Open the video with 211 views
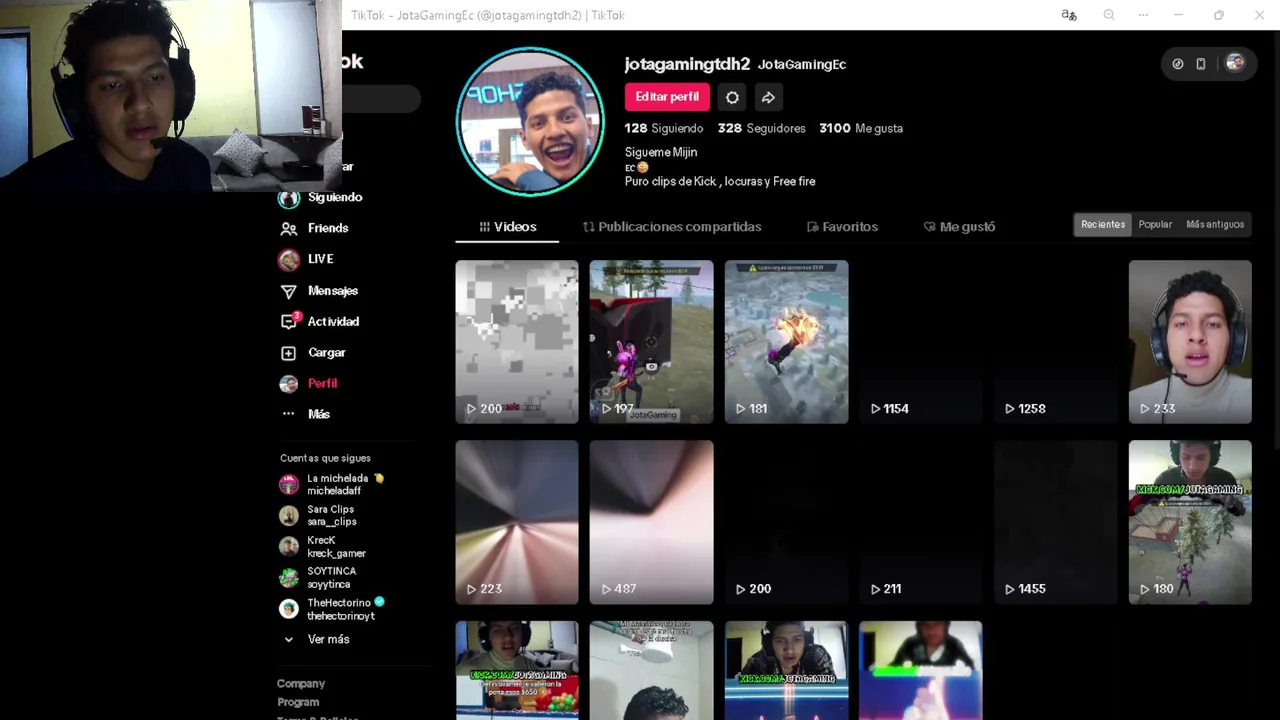 [921, 522]
